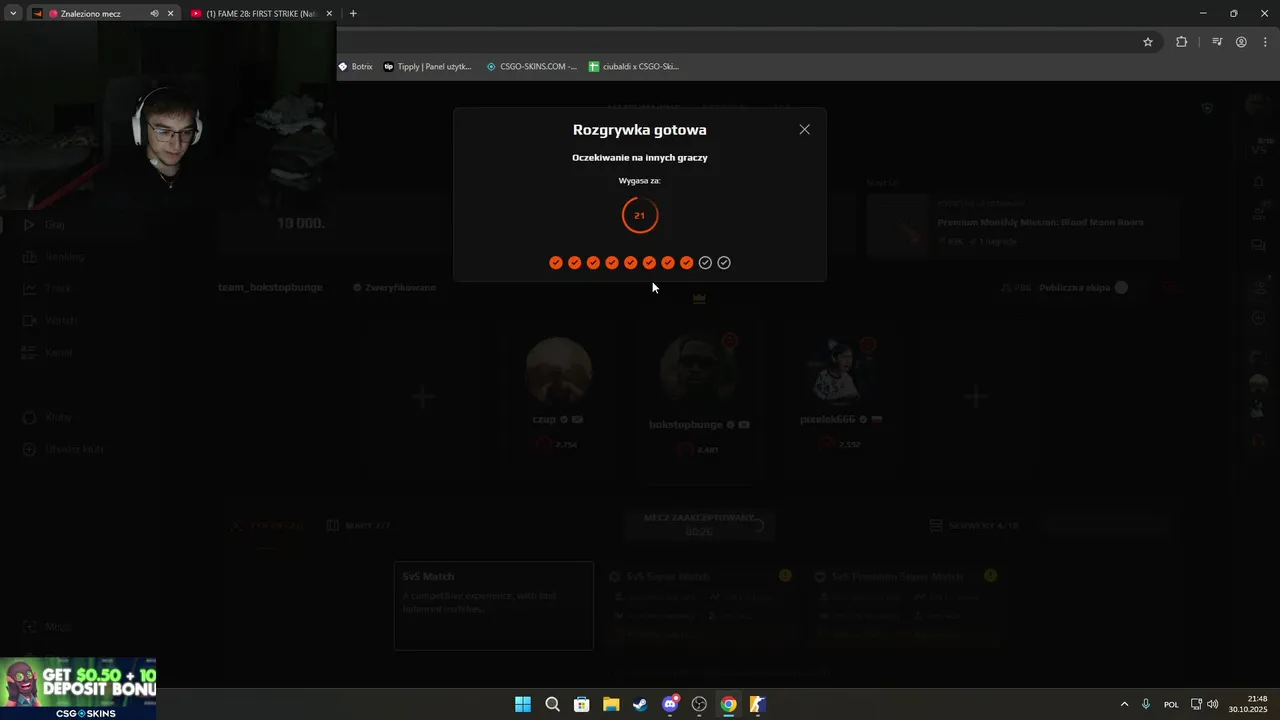
Task: Click the microphone tray icon
Action: click(x=1146, y=704)
